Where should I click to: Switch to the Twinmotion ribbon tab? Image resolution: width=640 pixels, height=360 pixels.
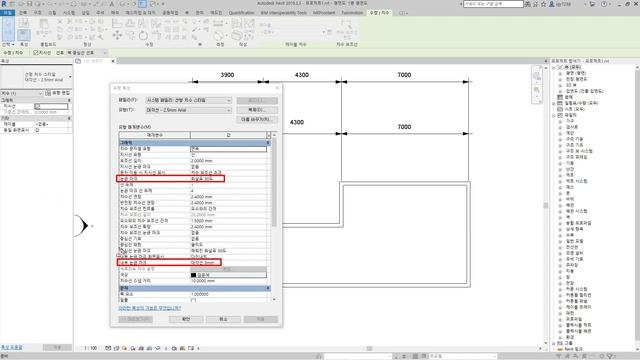tap(352, 13)
